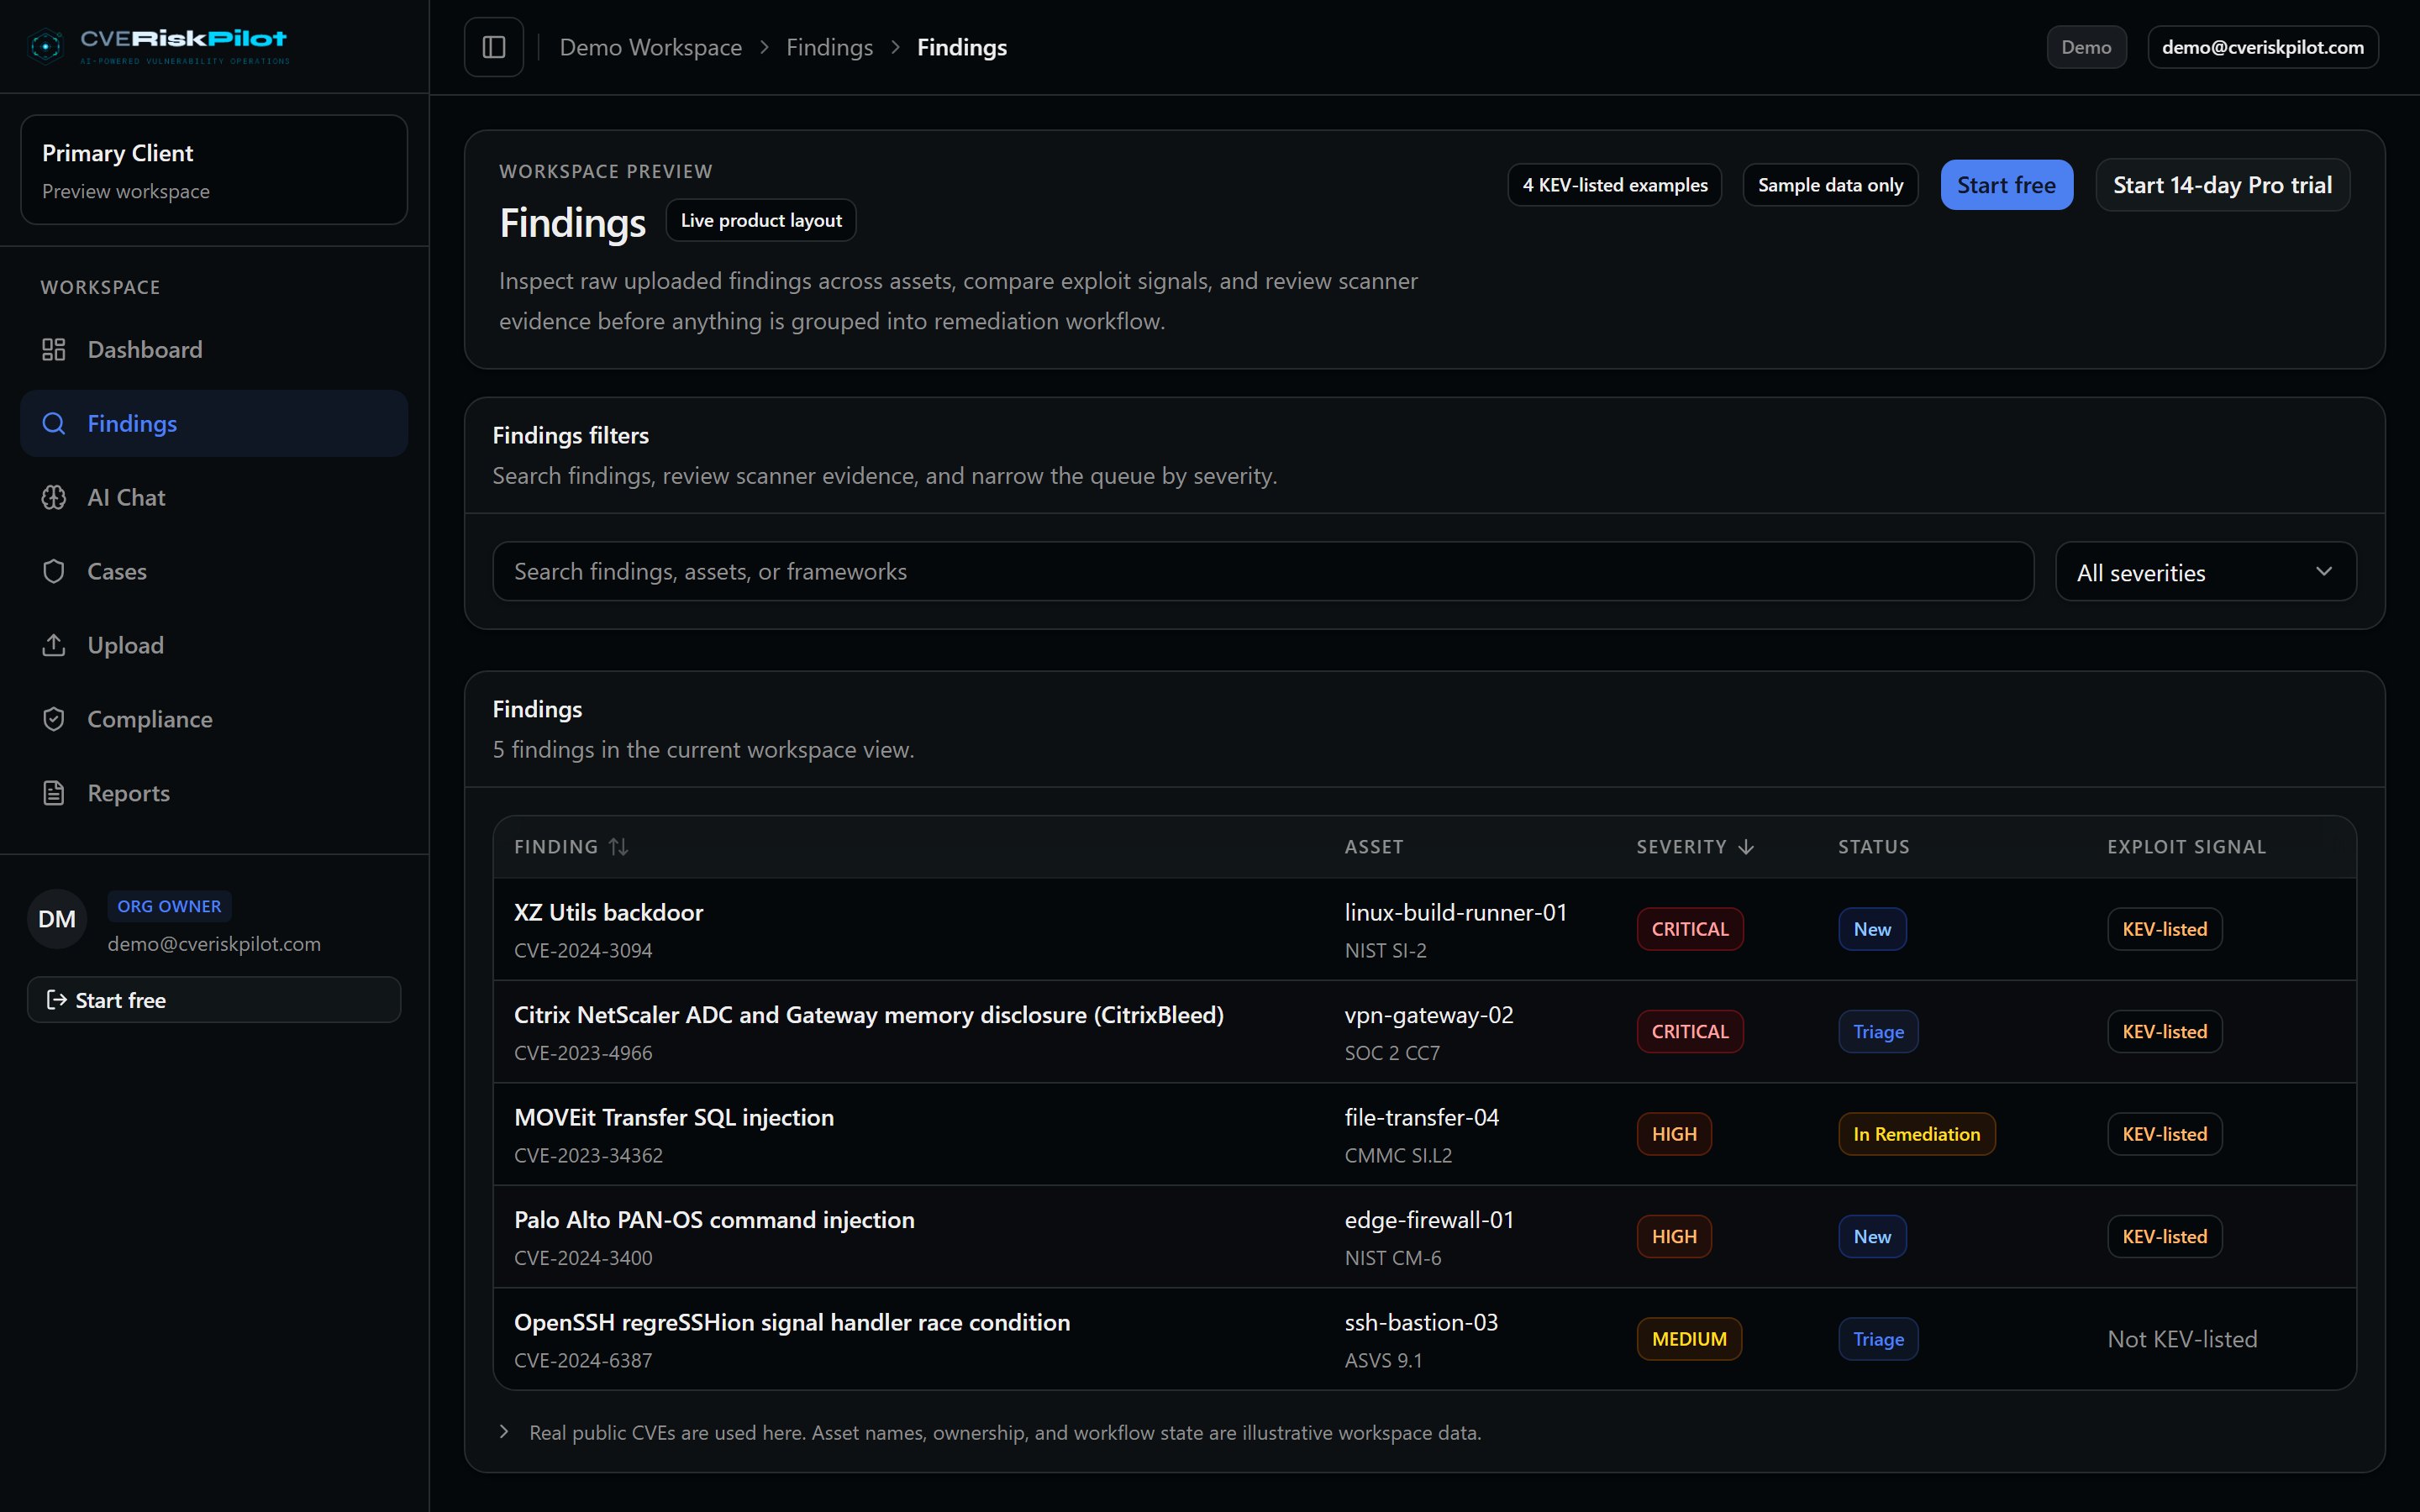
Task: Click the sidebar Start free button
Action: [214, 1000]
